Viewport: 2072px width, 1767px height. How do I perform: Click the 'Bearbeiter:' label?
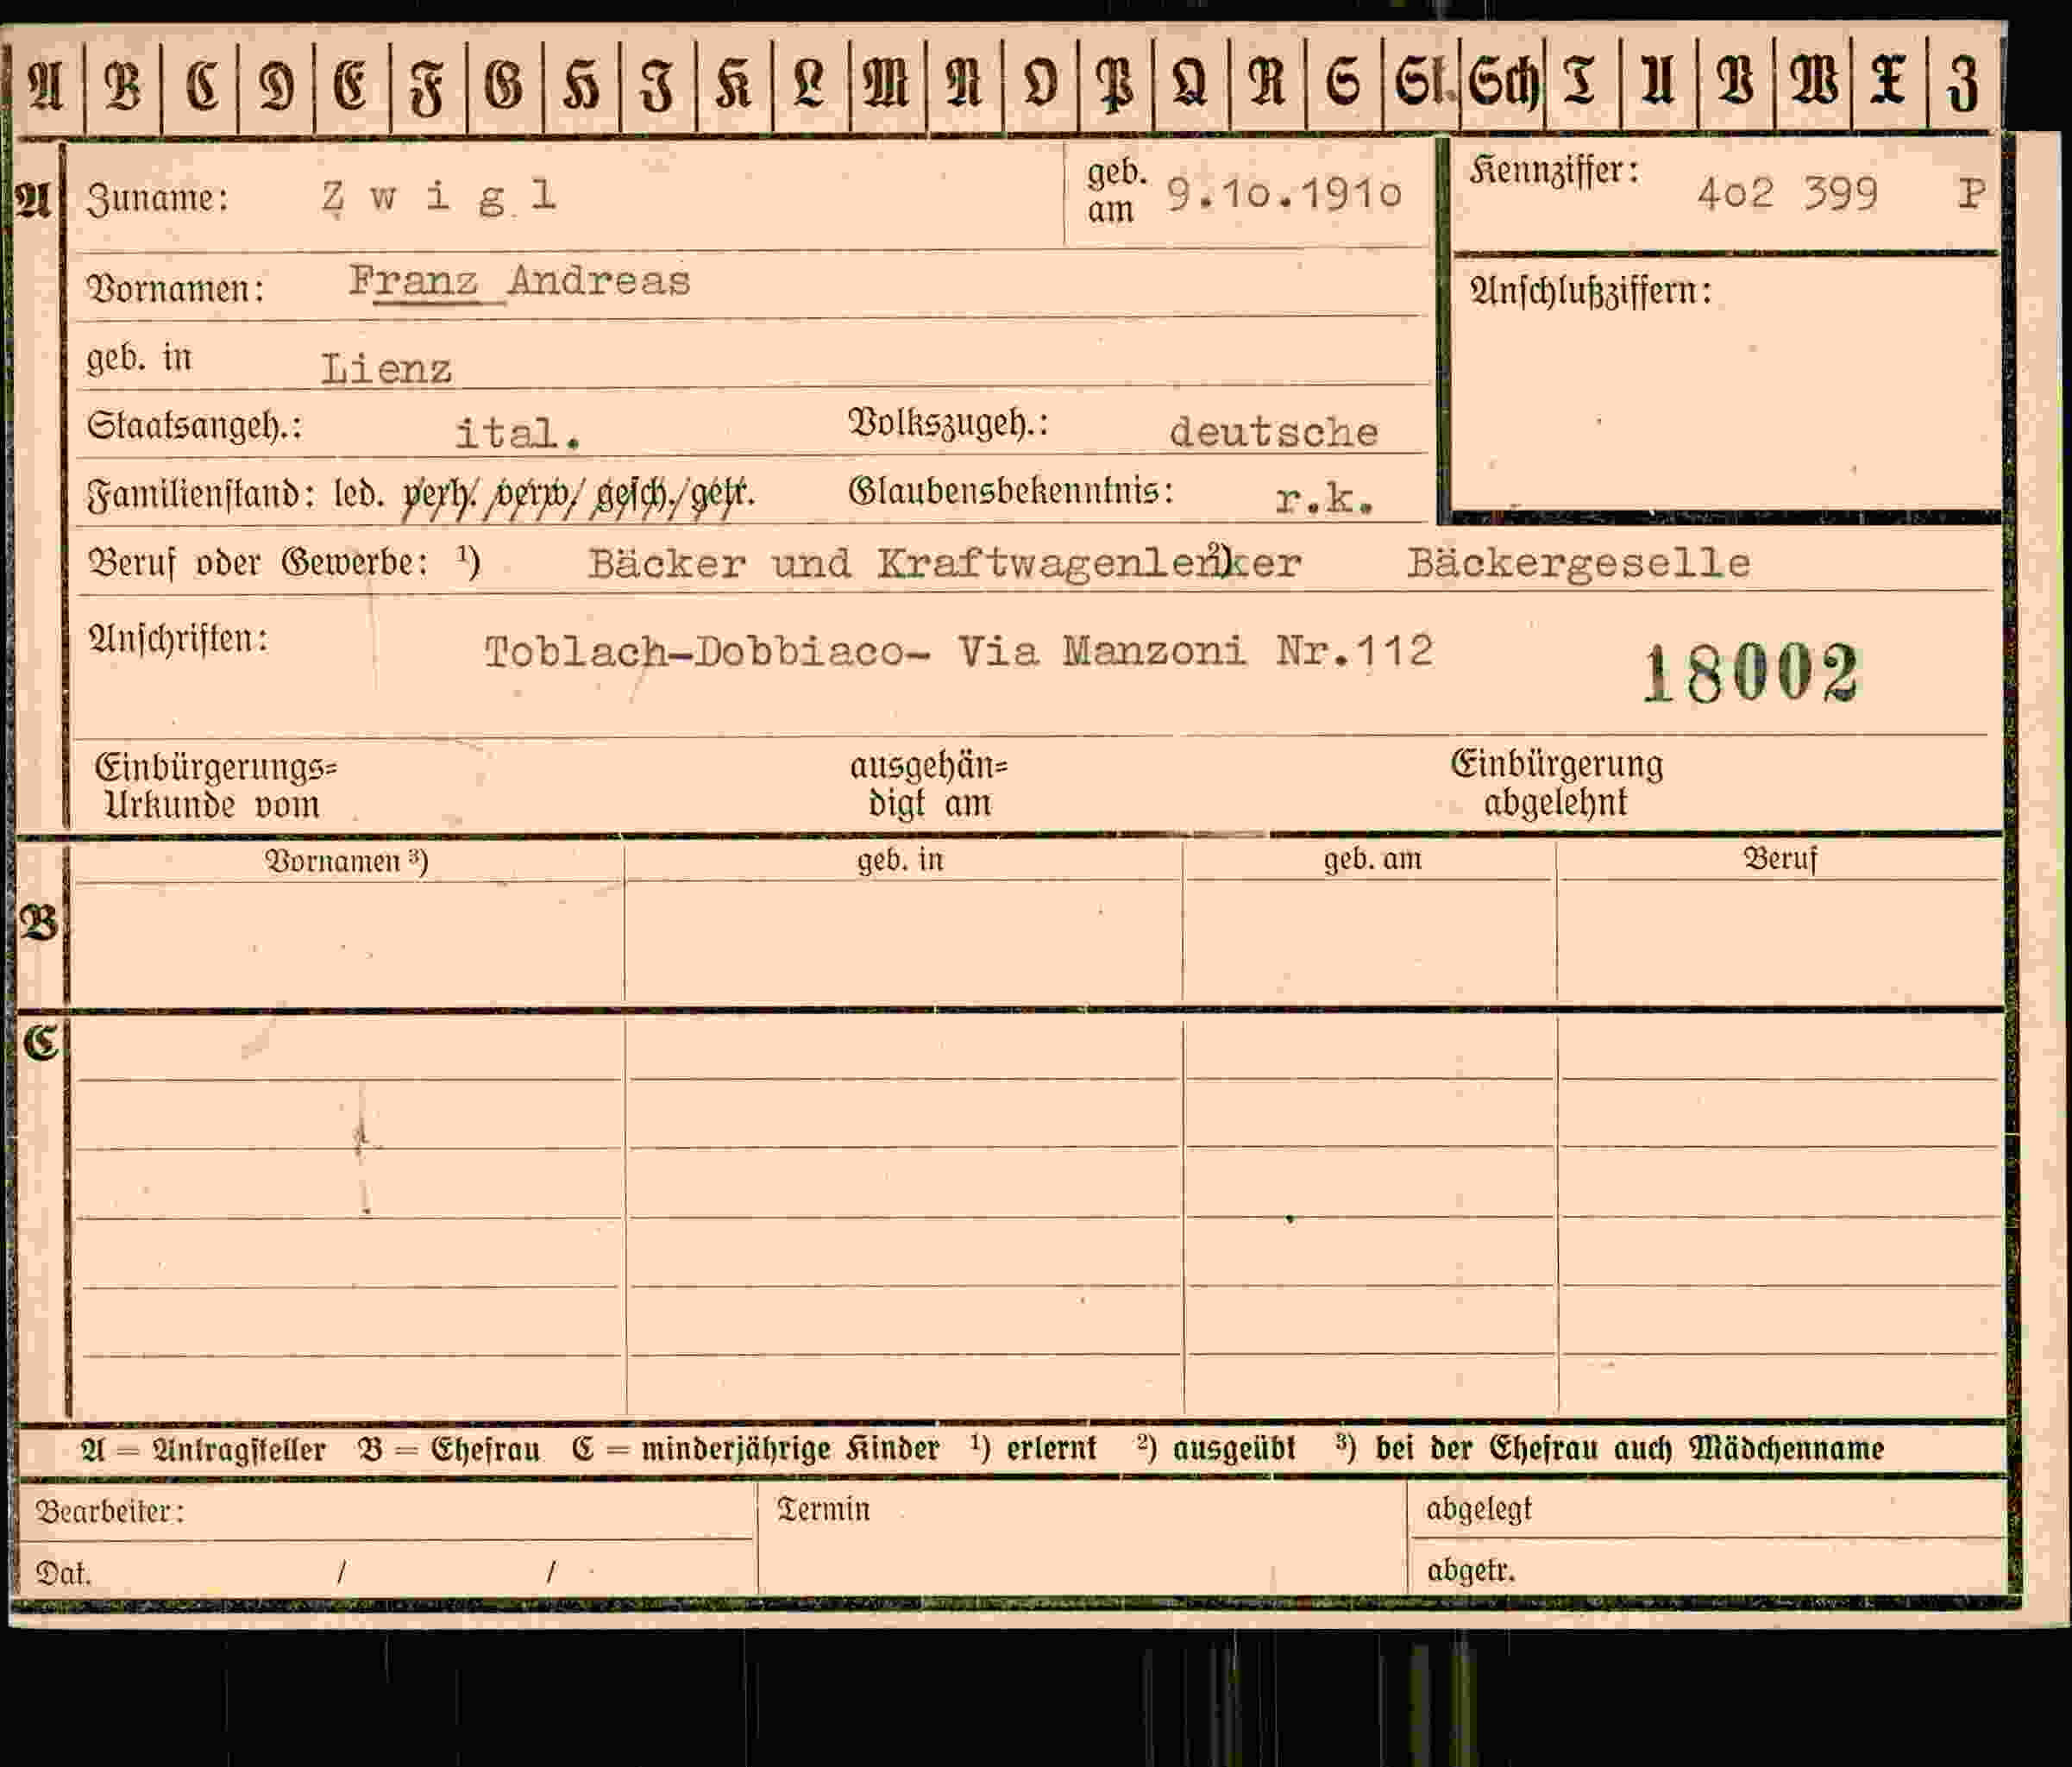[x=110, y=1510]
